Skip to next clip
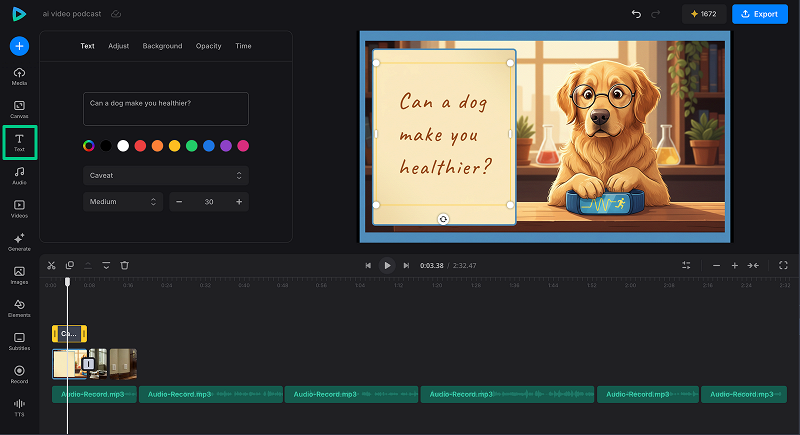 406,265
